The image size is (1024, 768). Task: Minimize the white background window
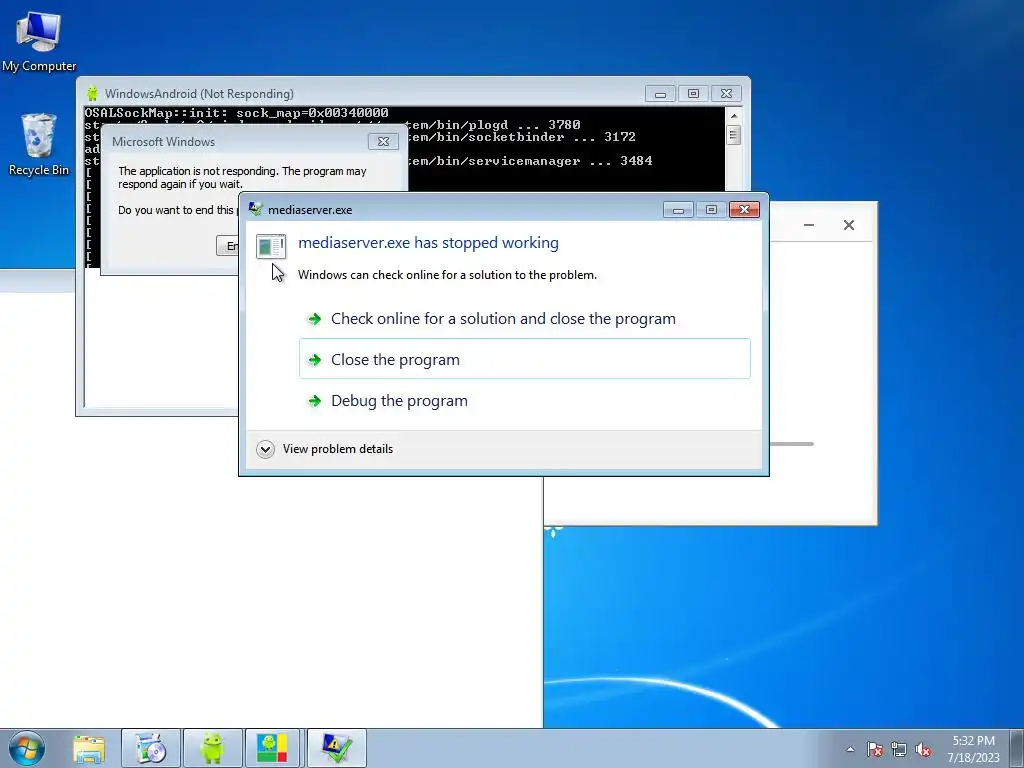tap(808, 225)
